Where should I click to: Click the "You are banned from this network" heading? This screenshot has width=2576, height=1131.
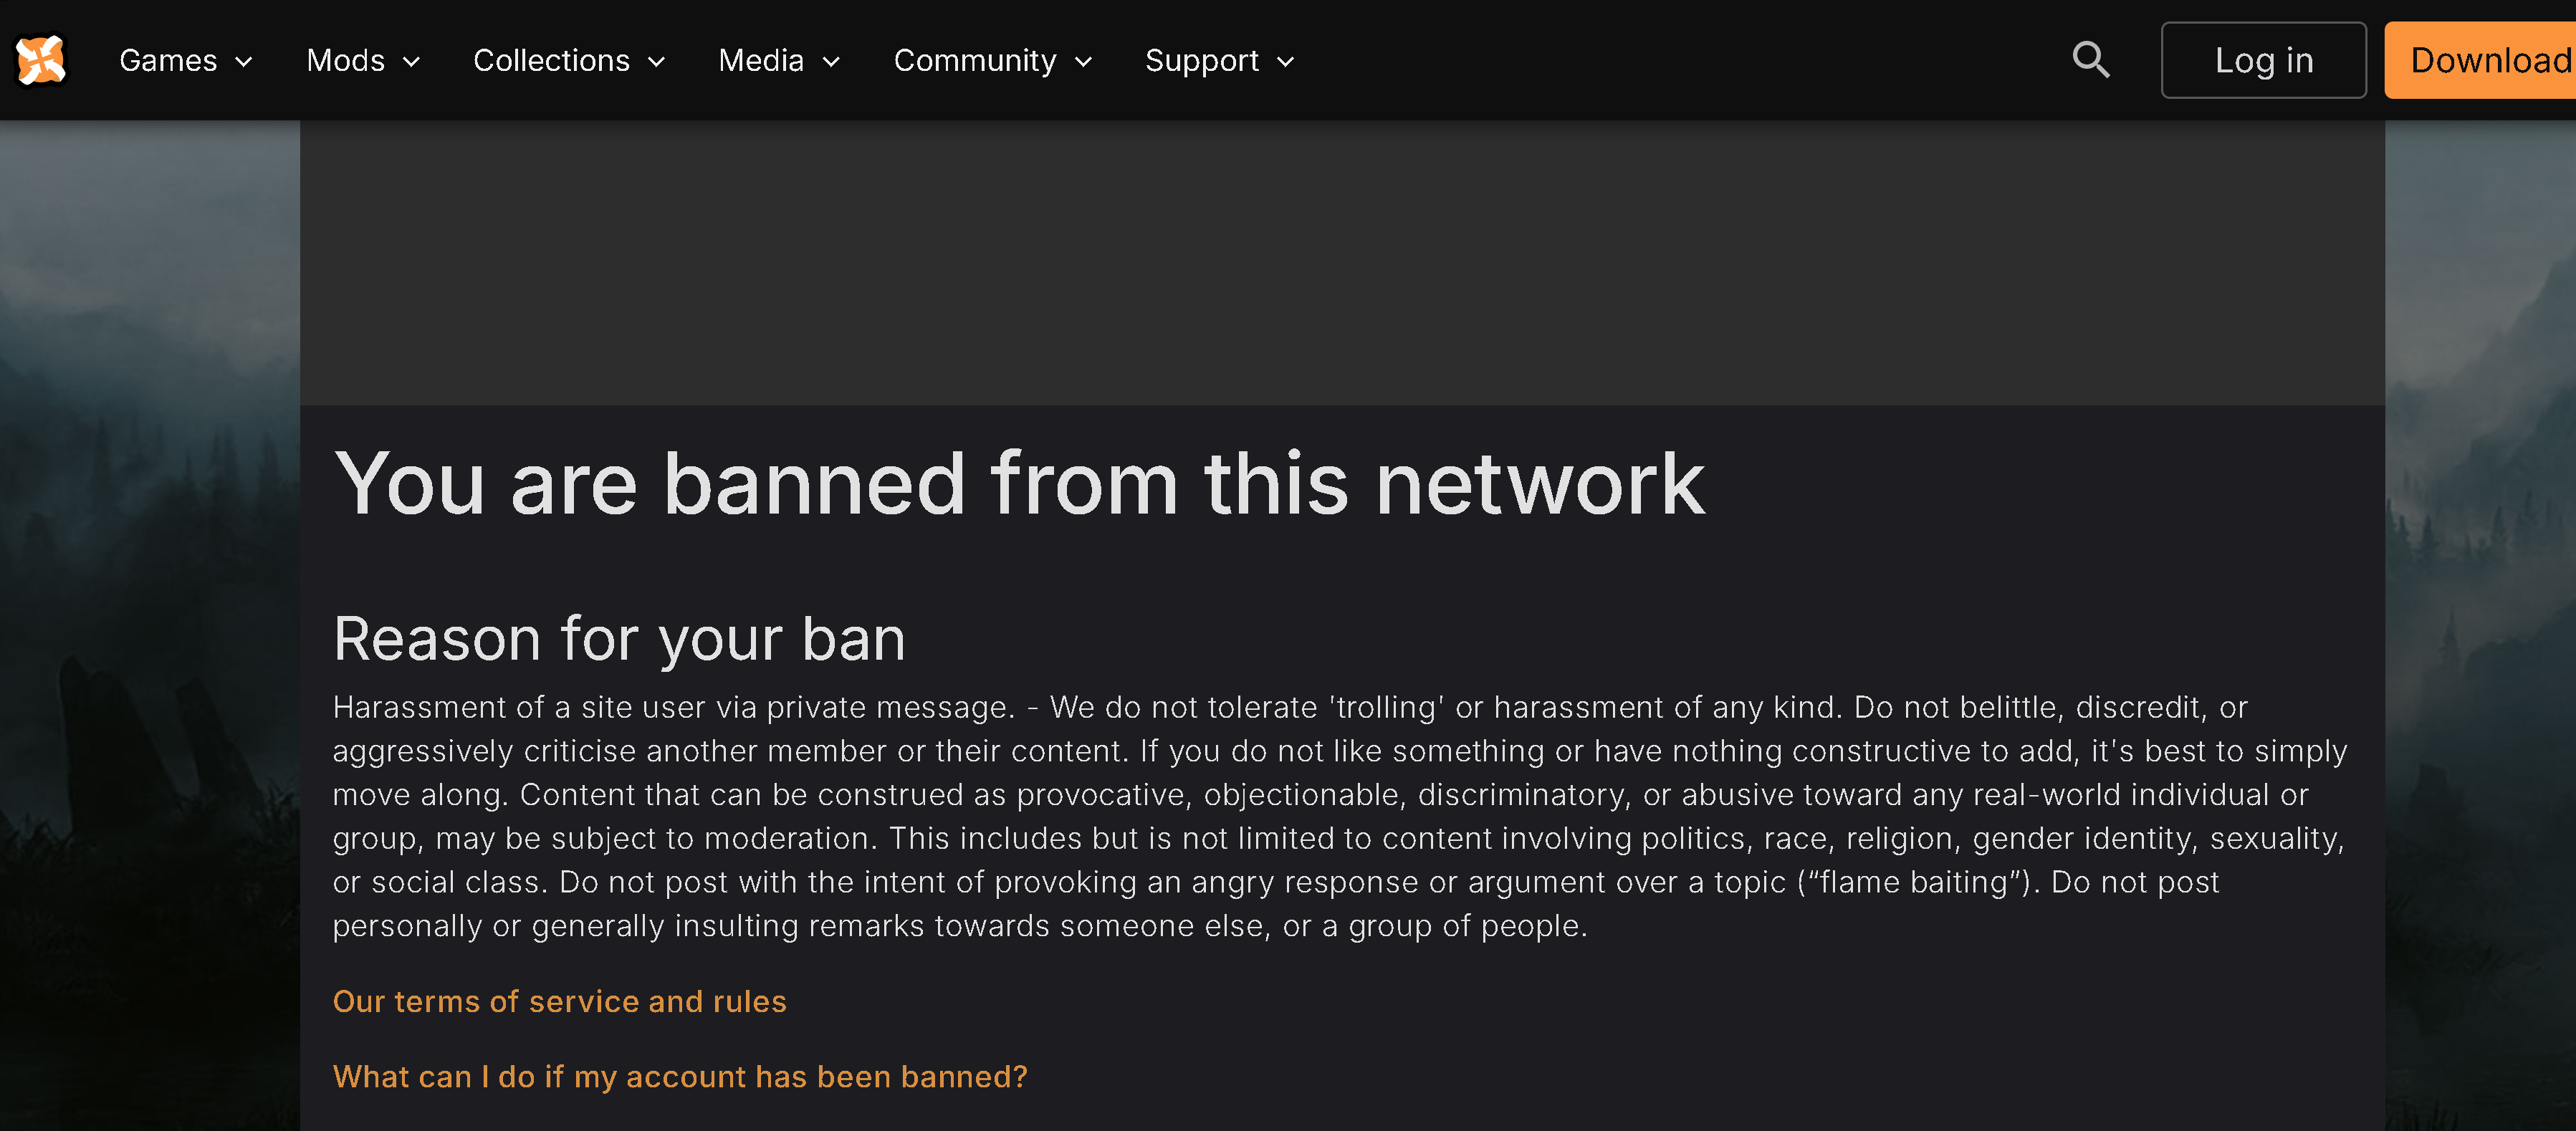click(x=1019, y=483)
